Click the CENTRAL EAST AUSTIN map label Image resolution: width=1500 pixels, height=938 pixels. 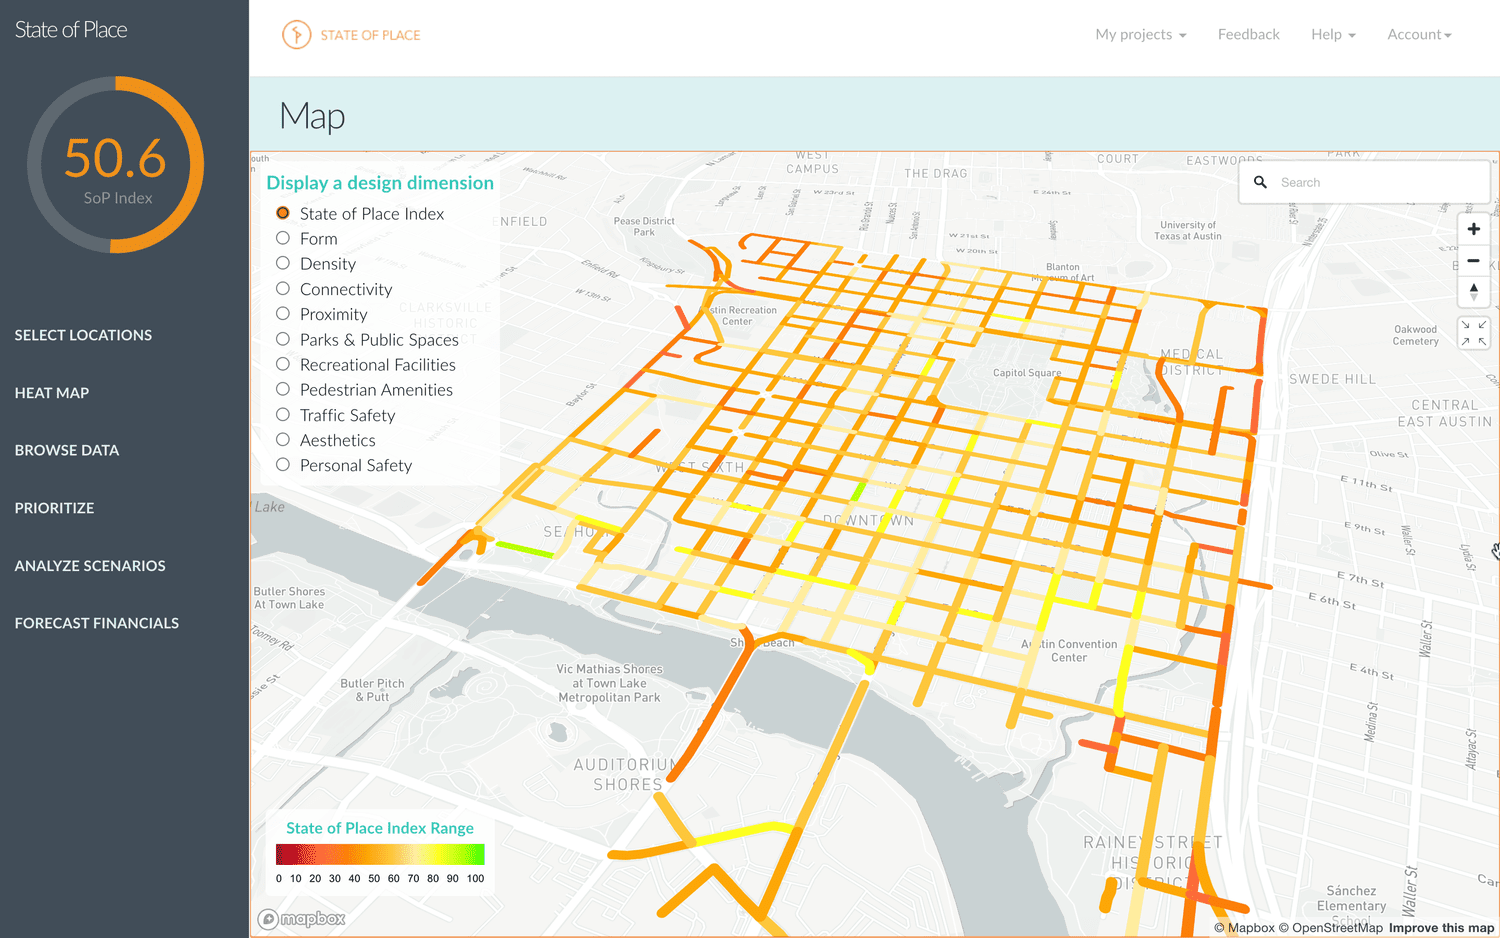pos(1445,413)
